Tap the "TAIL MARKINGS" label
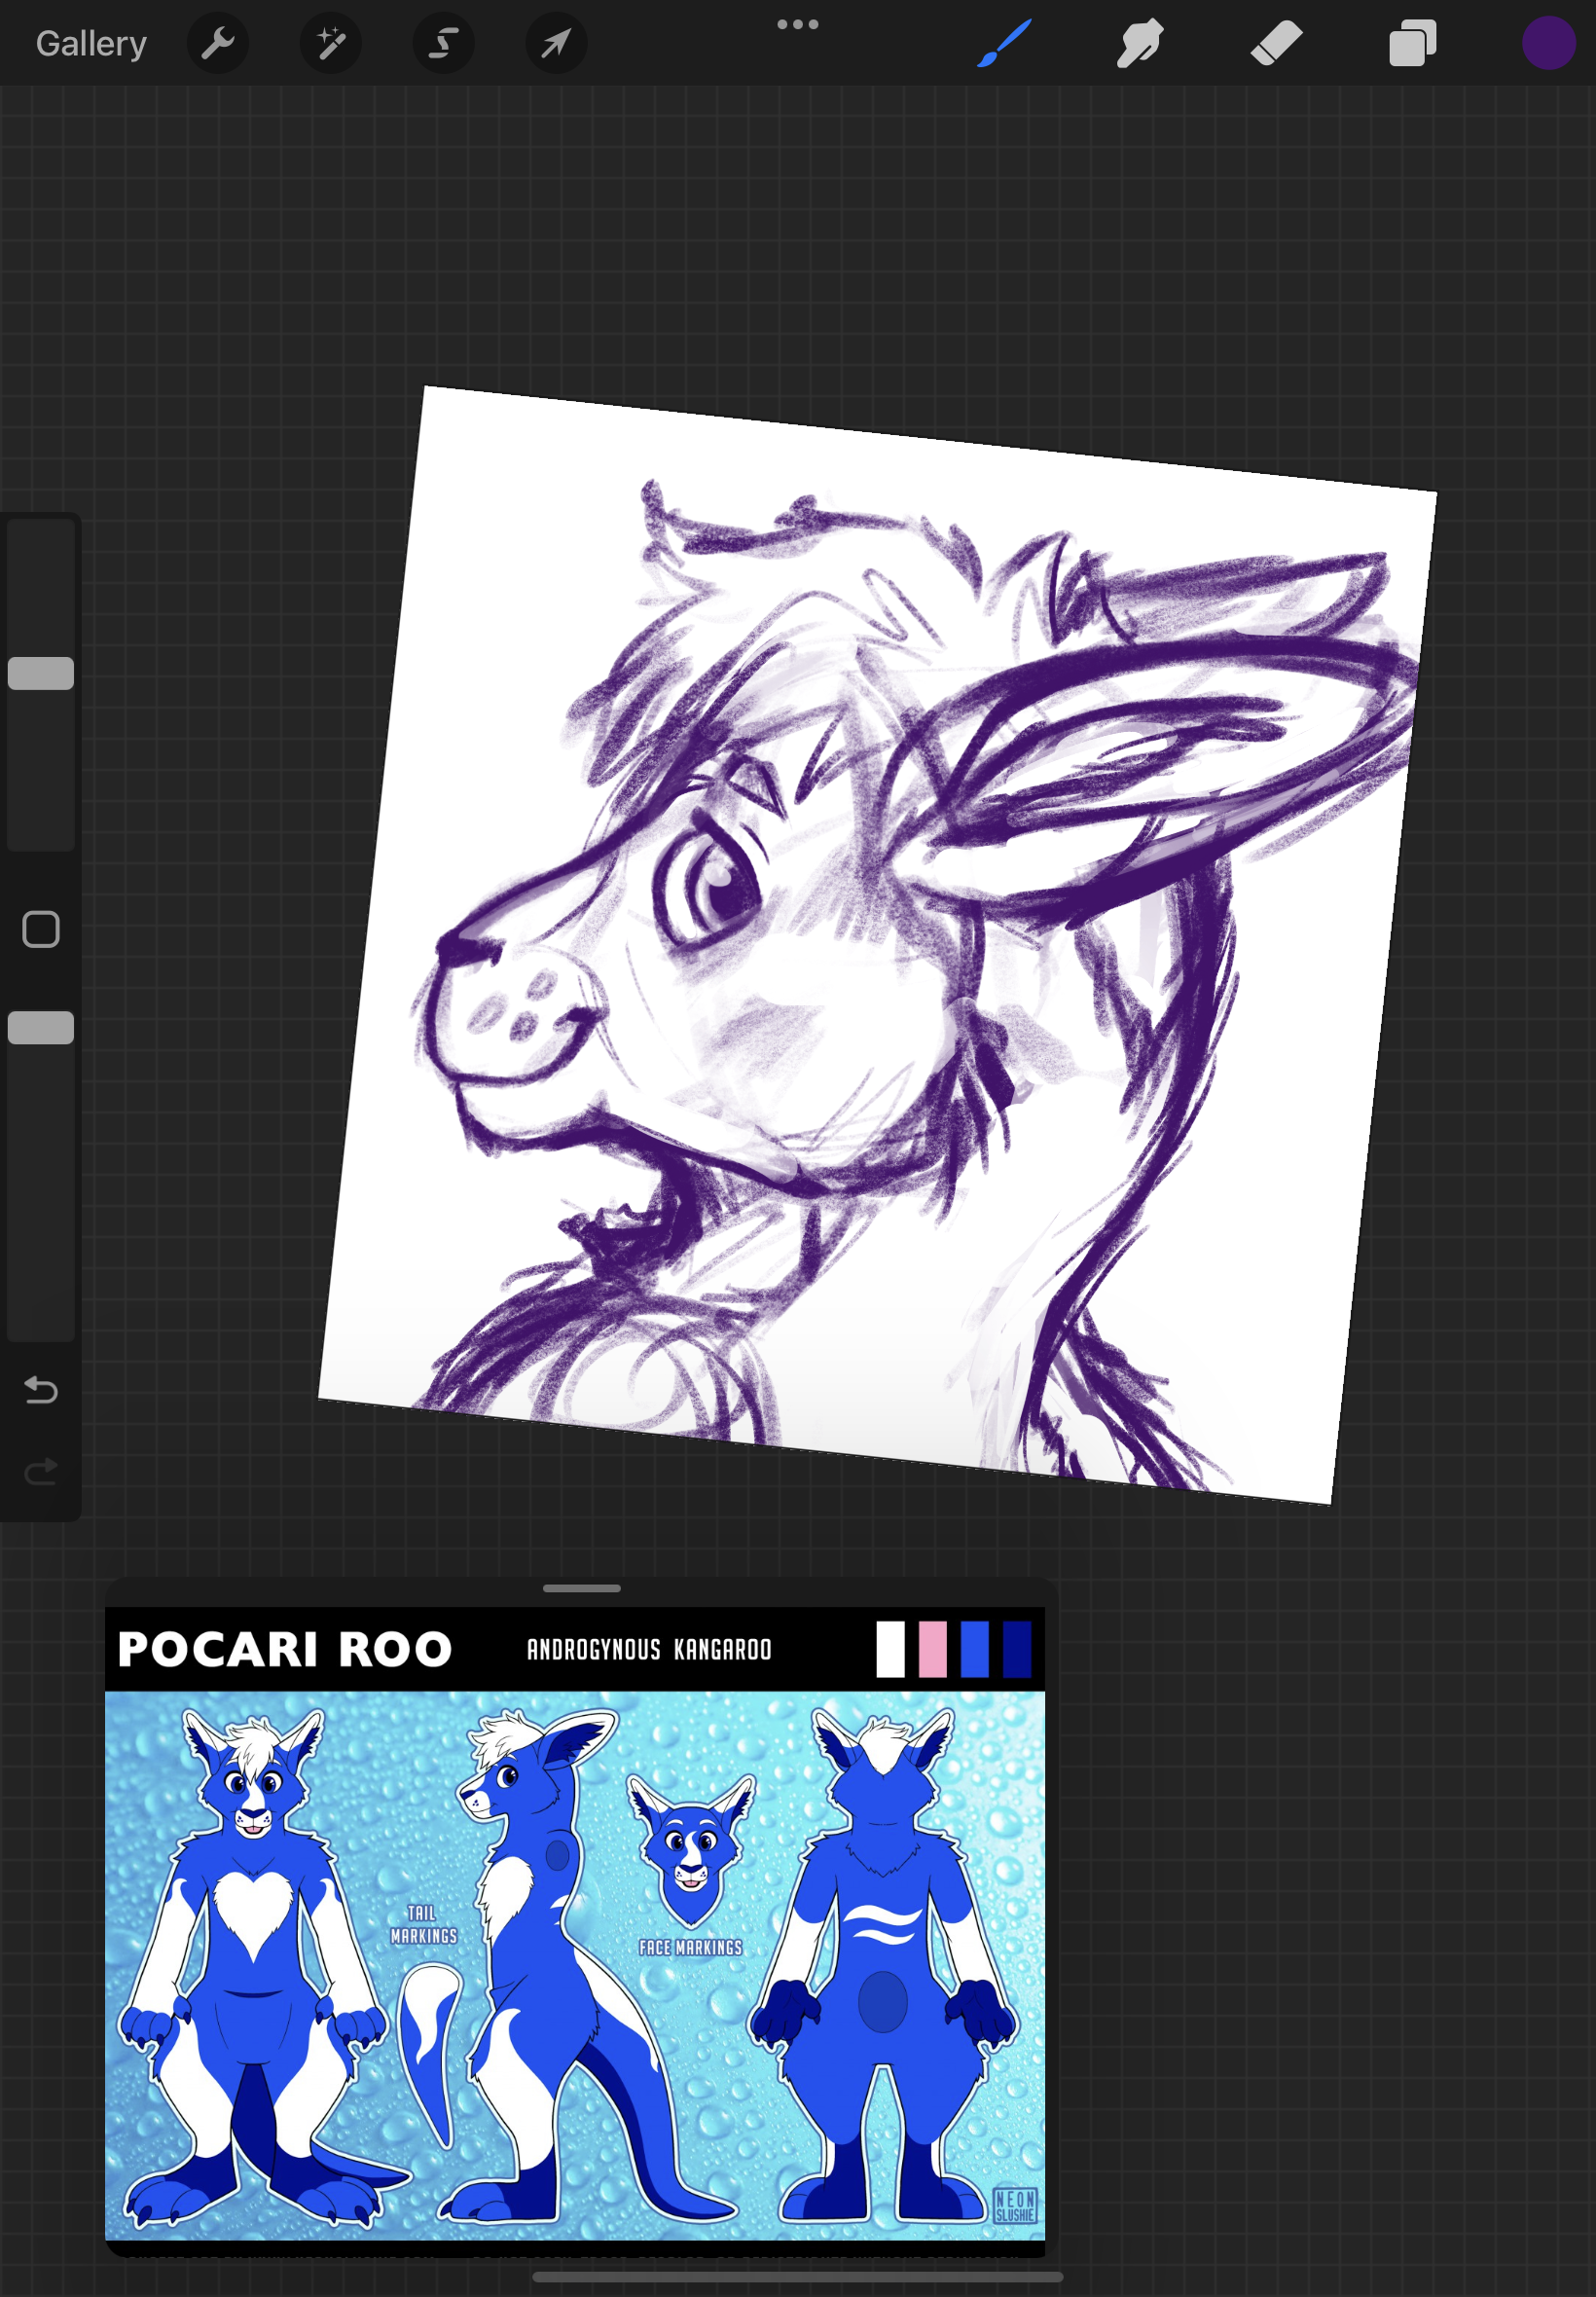Image resolution: width=1596 pixels, height=2297 pixels. coord(423,1925)
